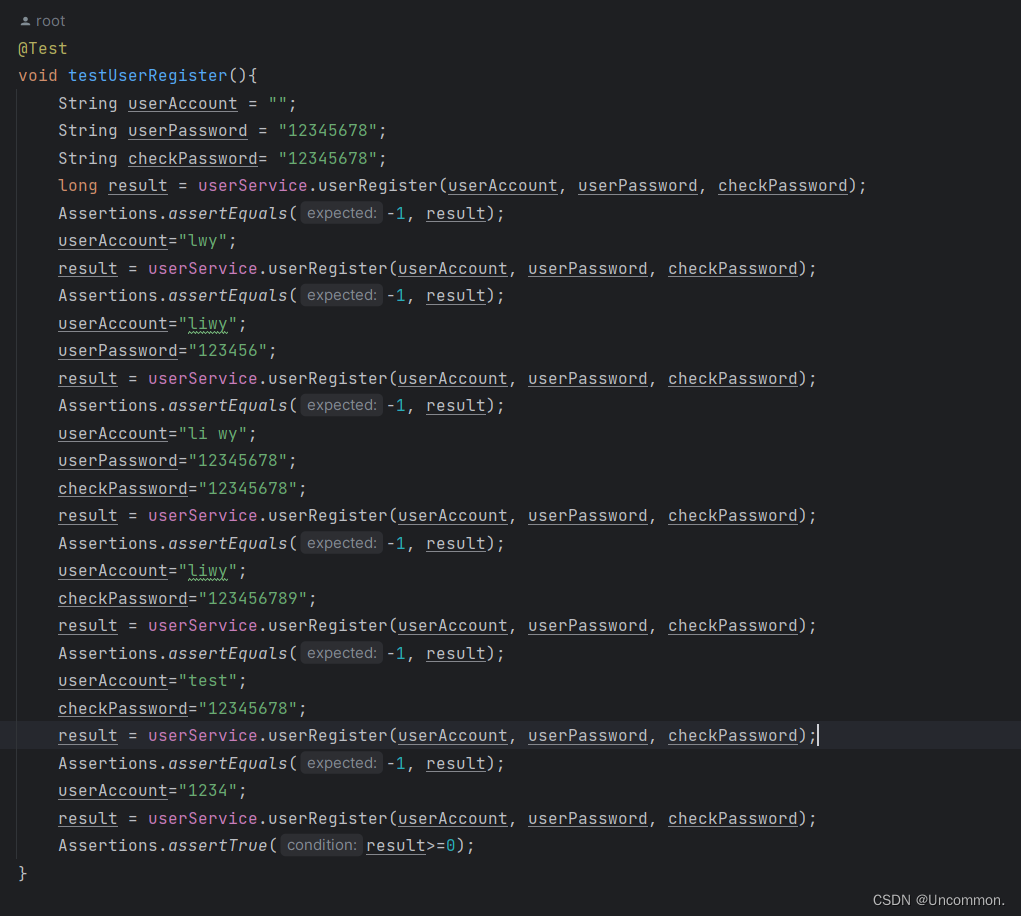
Task: Click the method's closing brace
Action: [23, 873]
